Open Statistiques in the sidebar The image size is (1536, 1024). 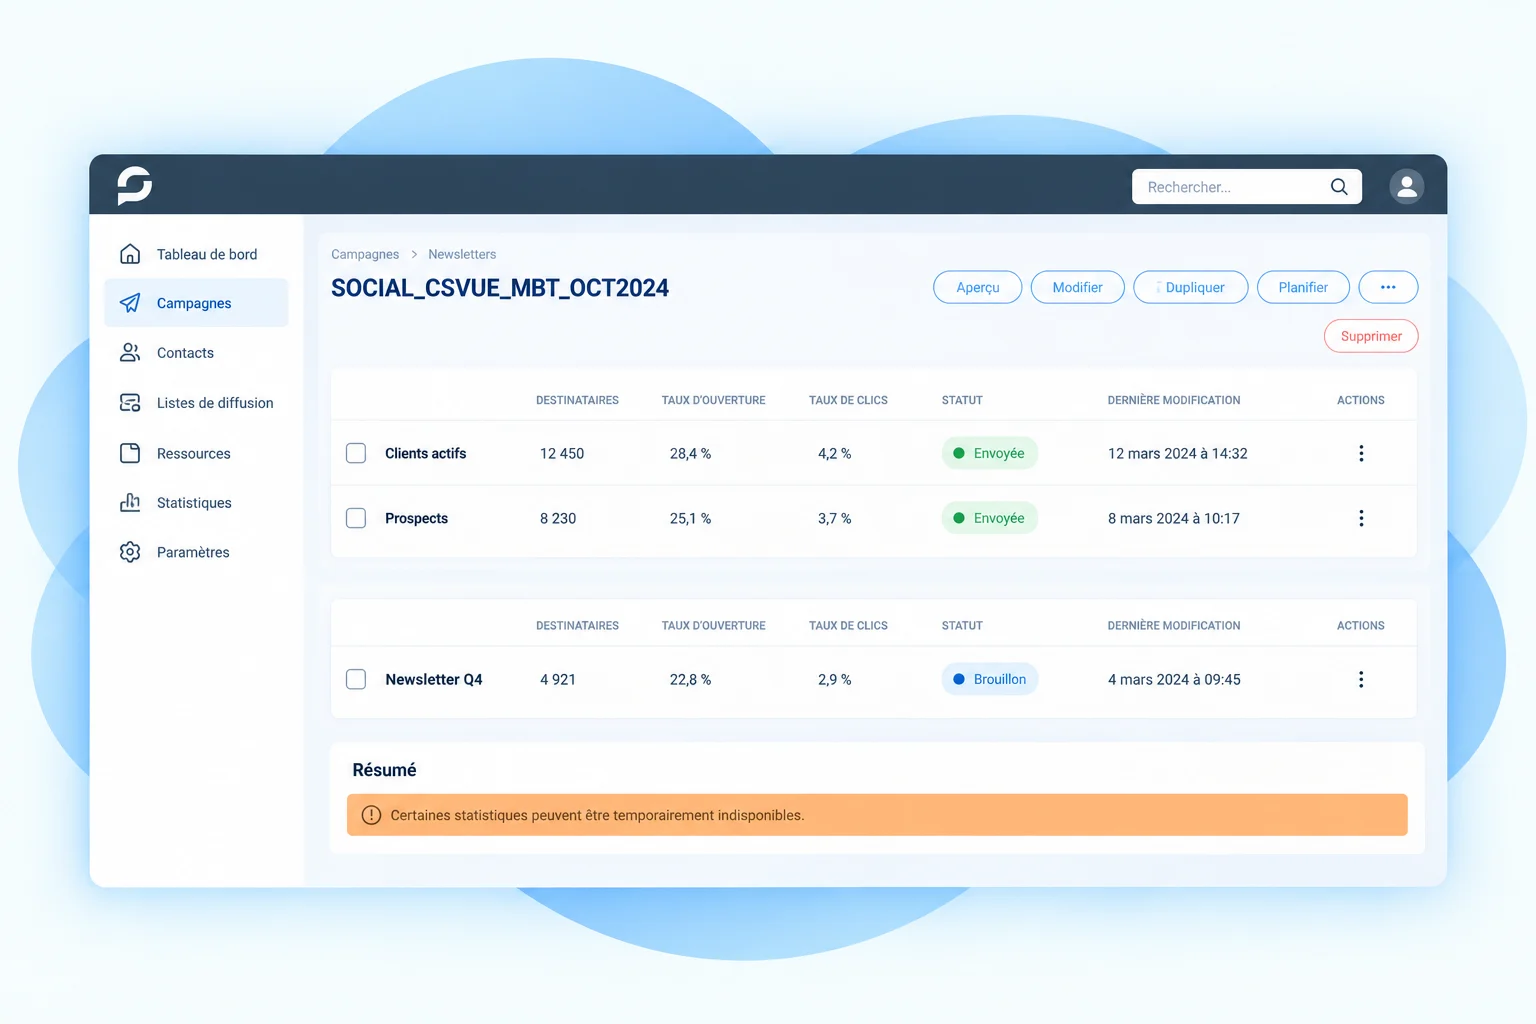pyautogui.click(x=196, y=502)
